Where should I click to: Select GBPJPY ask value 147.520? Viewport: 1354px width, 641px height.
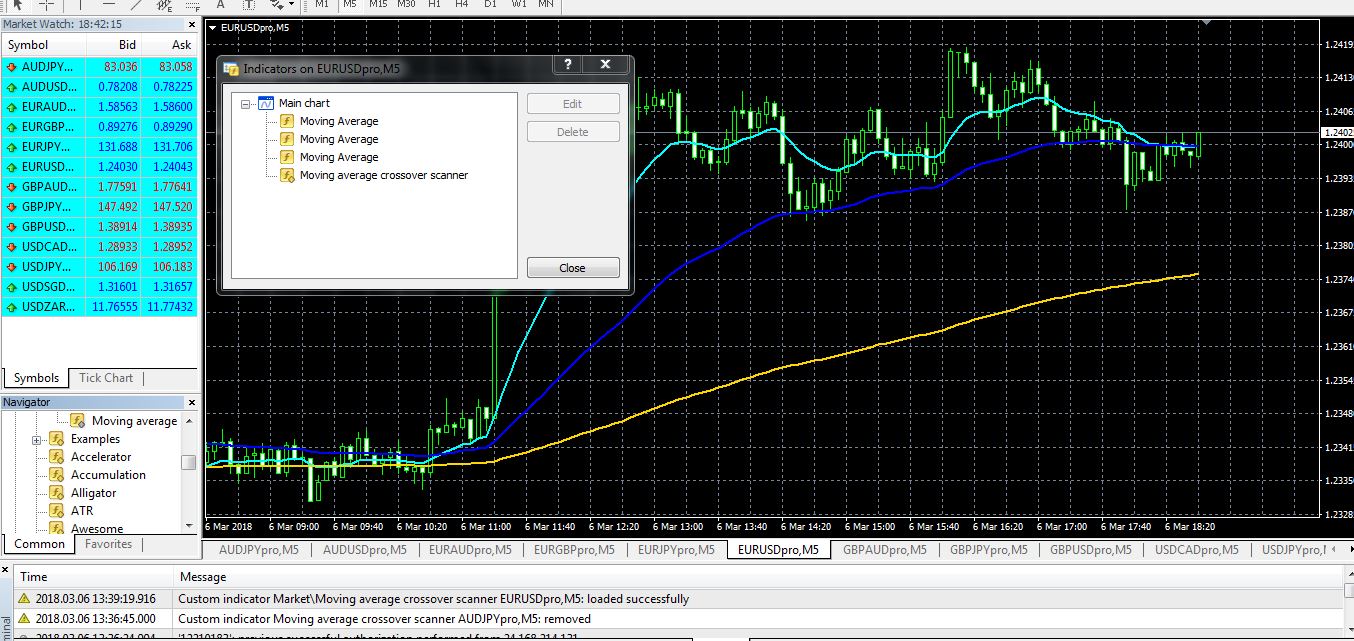pyautogui.click(x=171, y=207)
